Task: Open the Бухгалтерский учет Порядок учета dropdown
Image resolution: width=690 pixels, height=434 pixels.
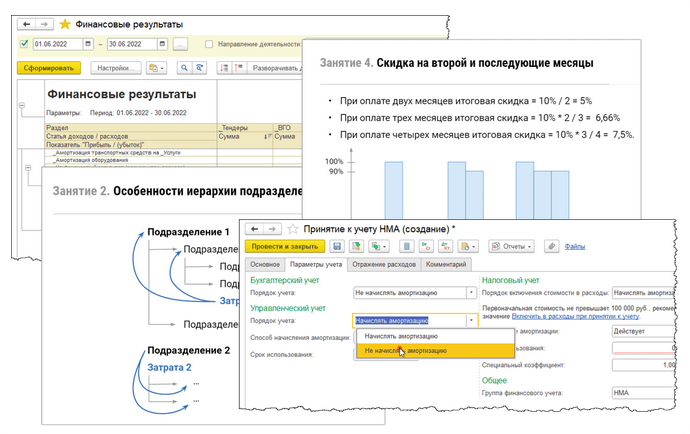Action: pyautogui.click(x=471, y=293)
